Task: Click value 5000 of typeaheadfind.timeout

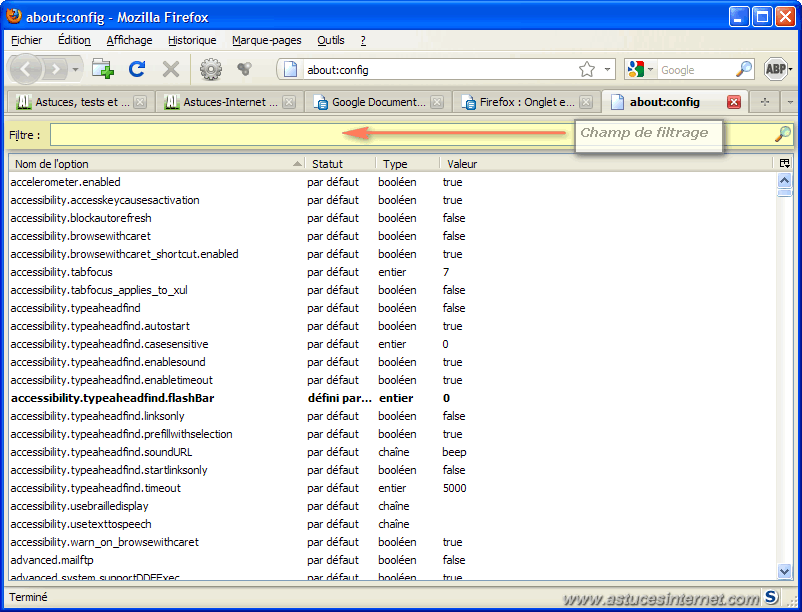Action: [x=455, y=488]
